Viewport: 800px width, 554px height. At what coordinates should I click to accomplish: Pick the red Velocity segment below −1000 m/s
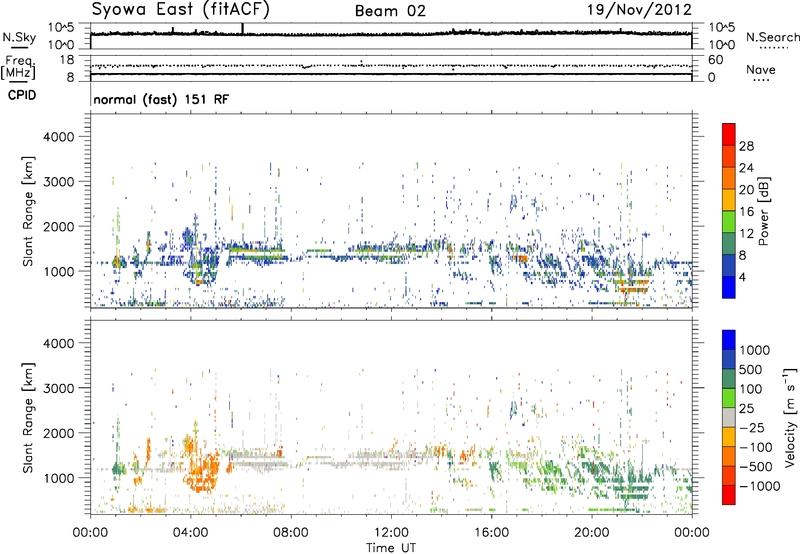(729, 495)
